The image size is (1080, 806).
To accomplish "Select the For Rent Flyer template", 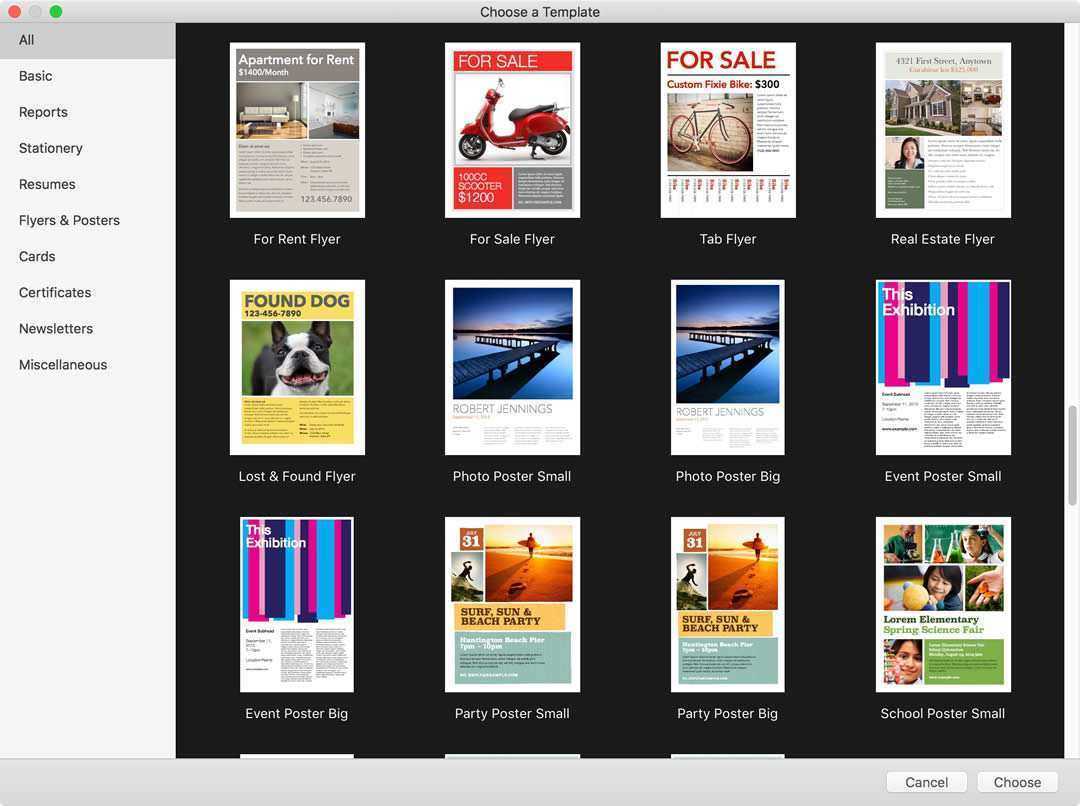I will pyautogui.click(x=297, y=130).
